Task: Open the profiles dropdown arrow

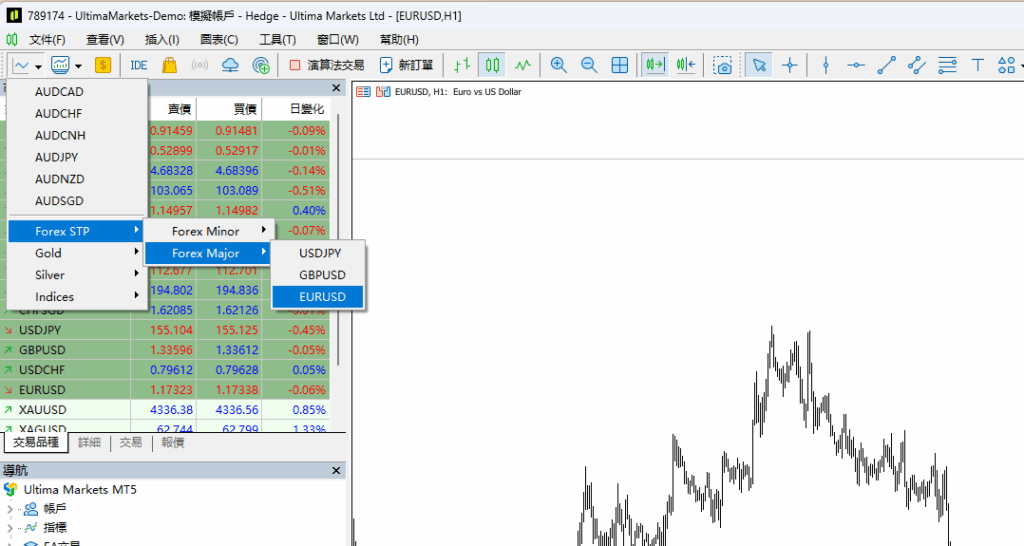Action: (78, 66)
